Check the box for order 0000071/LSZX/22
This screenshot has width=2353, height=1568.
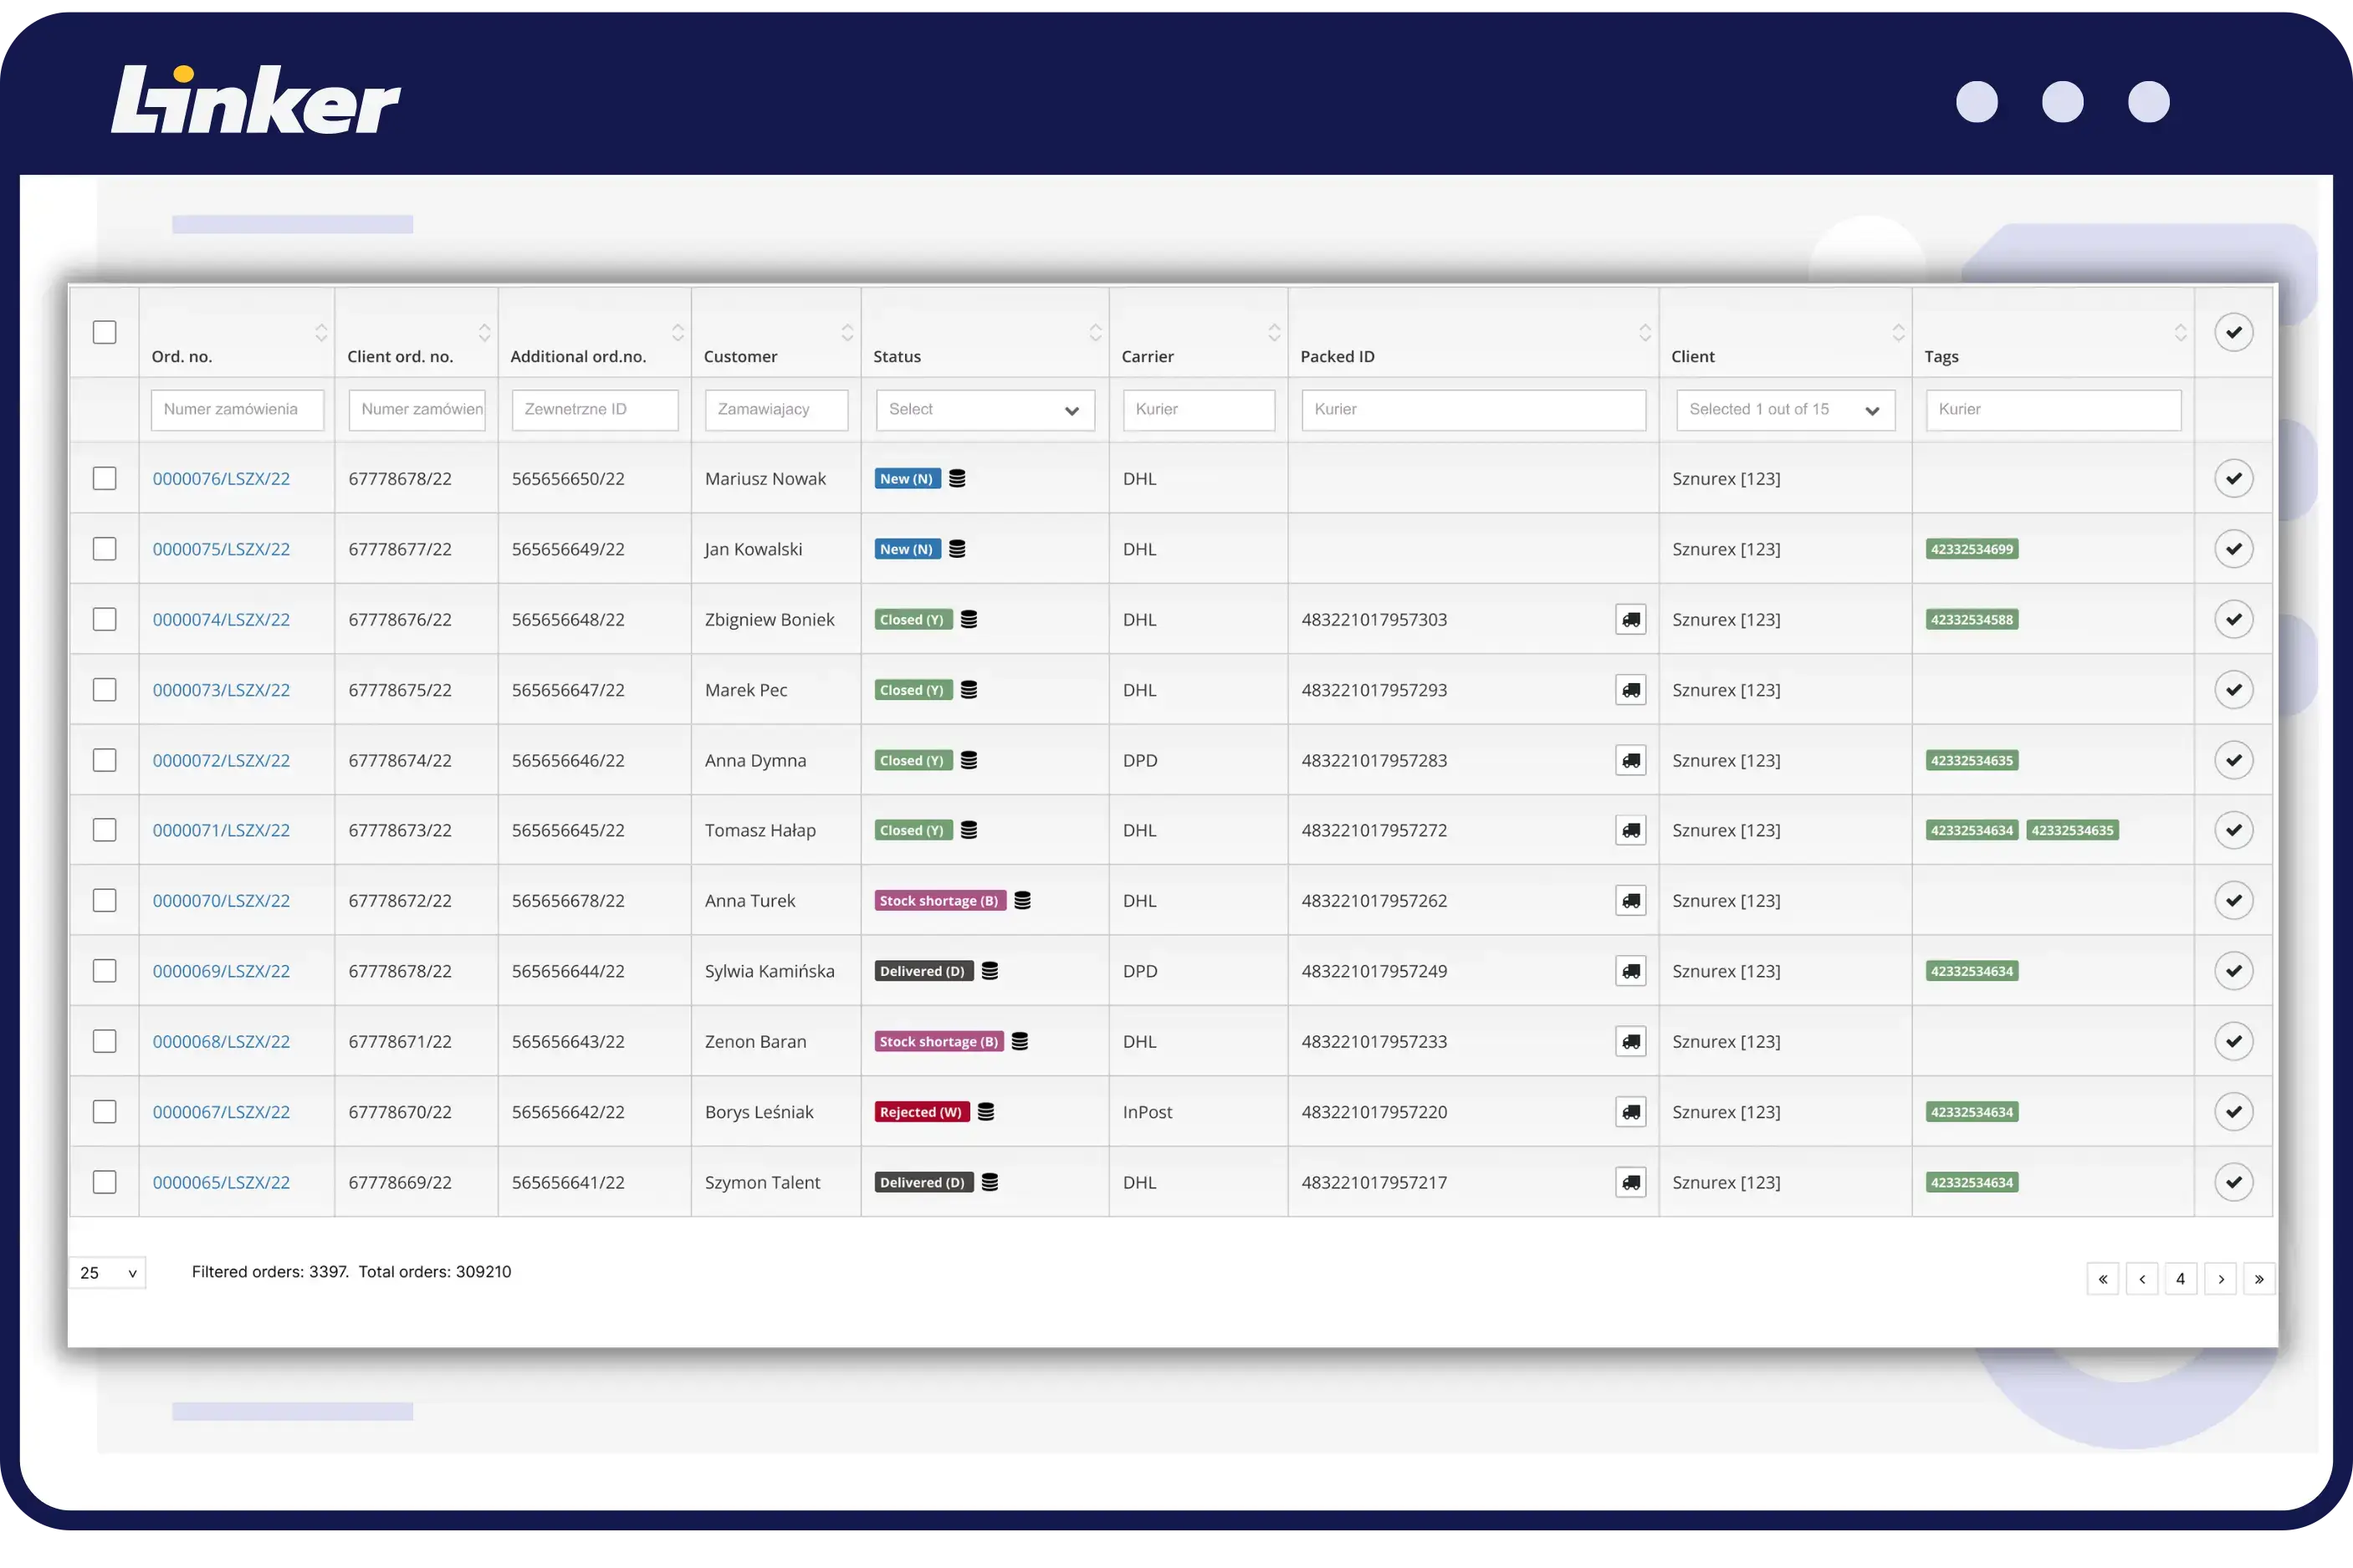(x=104, y=831)
